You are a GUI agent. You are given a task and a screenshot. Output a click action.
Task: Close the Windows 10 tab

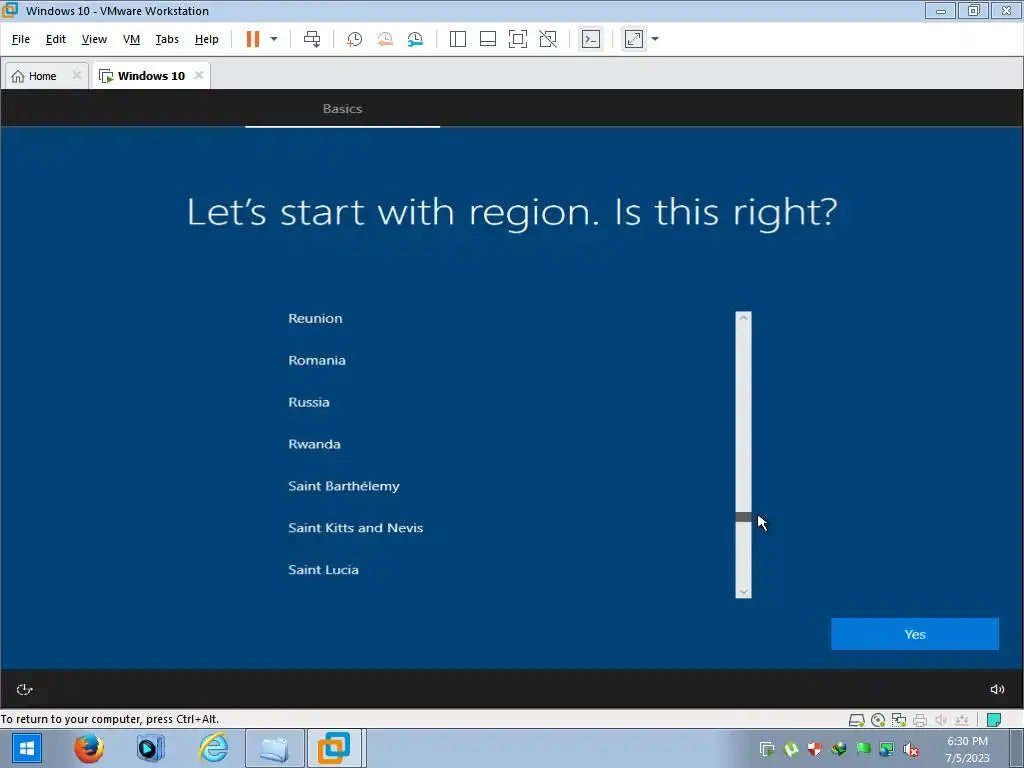point(199,75)
